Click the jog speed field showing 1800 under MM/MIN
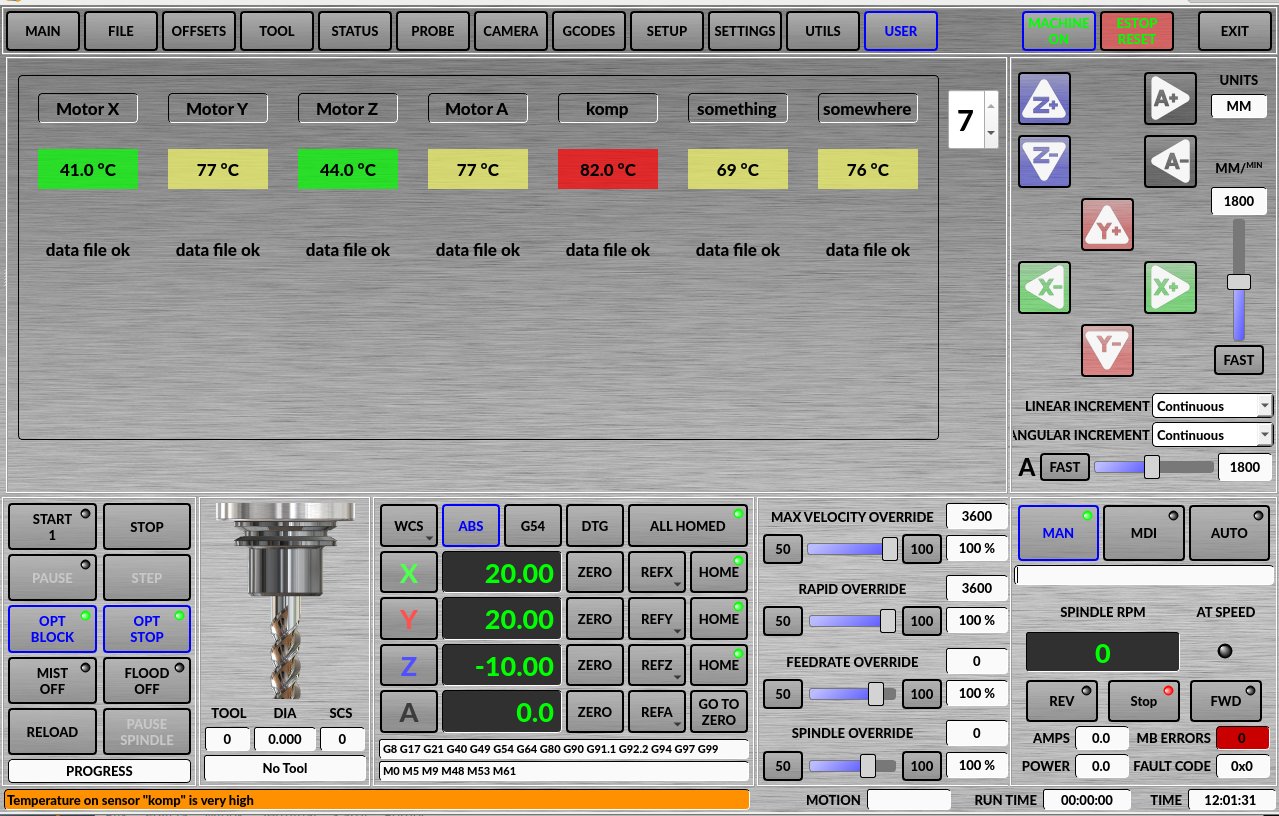1279x816 pixels. click(x=1239, y=201)
